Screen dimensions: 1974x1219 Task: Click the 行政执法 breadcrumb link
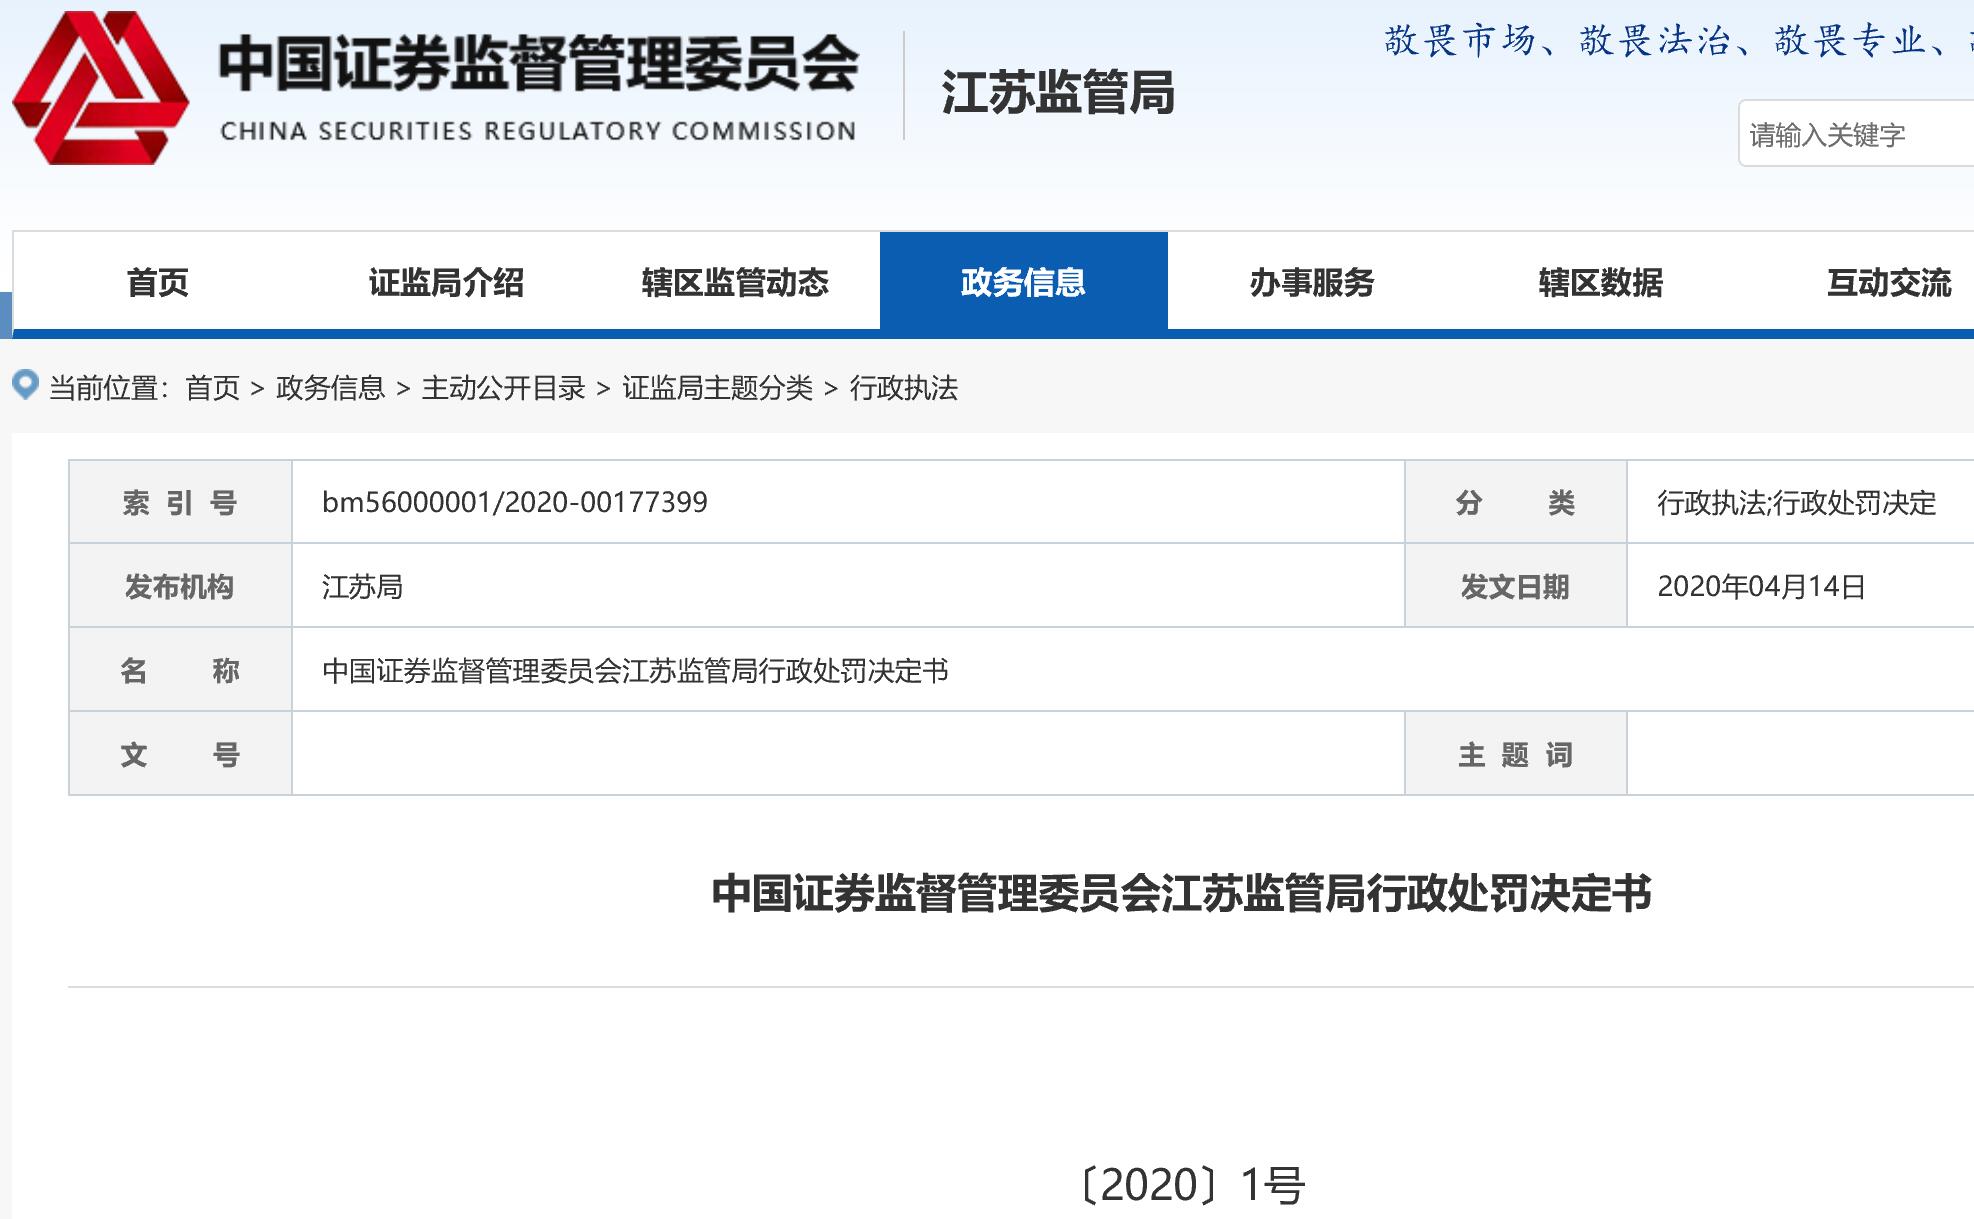pos(903,388)
